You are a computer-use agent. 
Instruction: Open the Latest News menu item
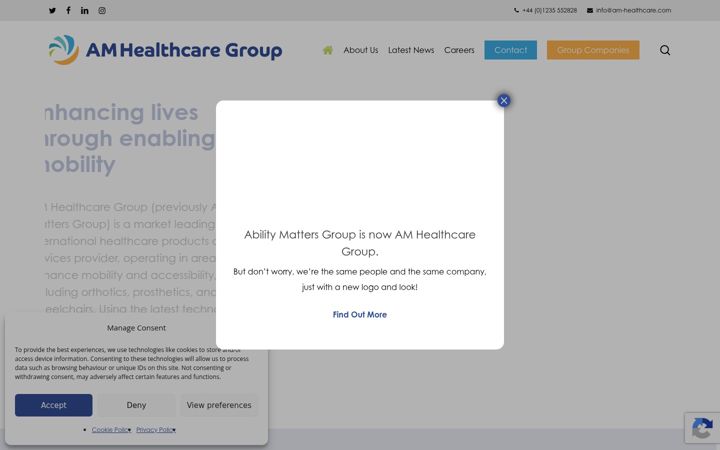click(411, 50)
